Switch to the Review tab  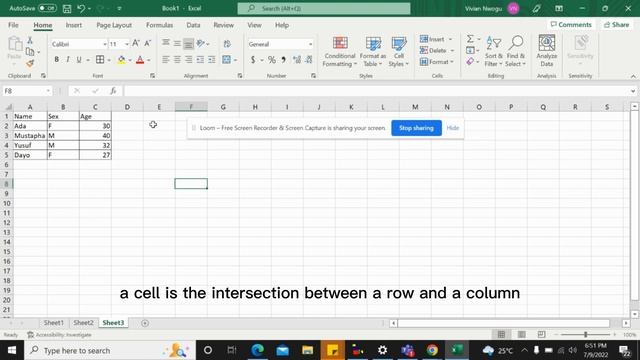(223, 25)
